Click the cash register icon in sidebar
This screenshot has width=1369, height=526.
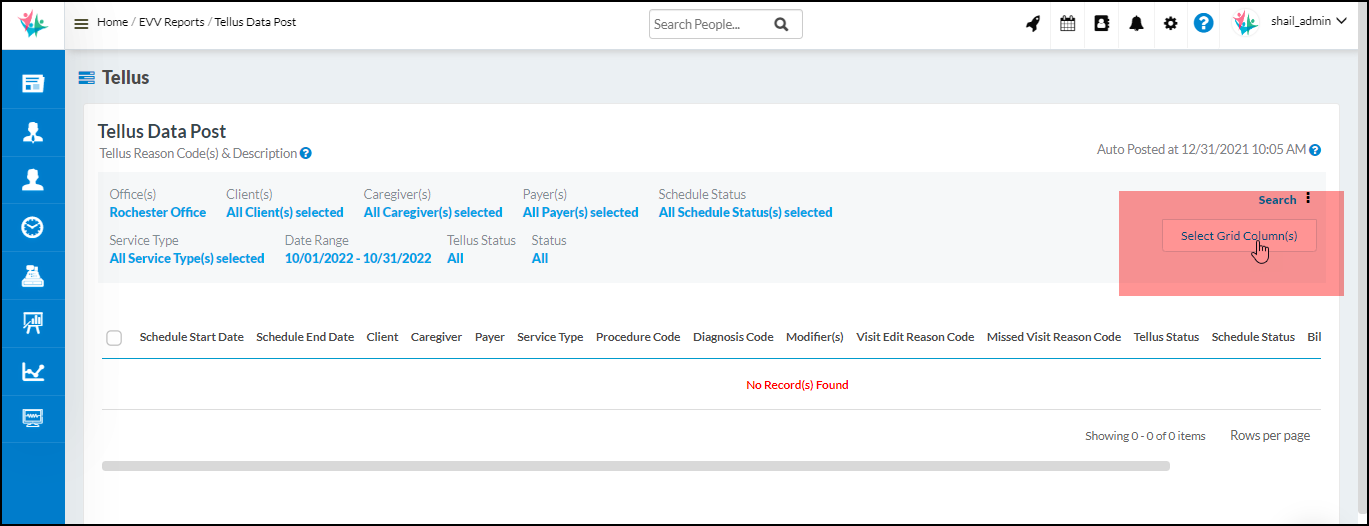click(x=32, y=276)
